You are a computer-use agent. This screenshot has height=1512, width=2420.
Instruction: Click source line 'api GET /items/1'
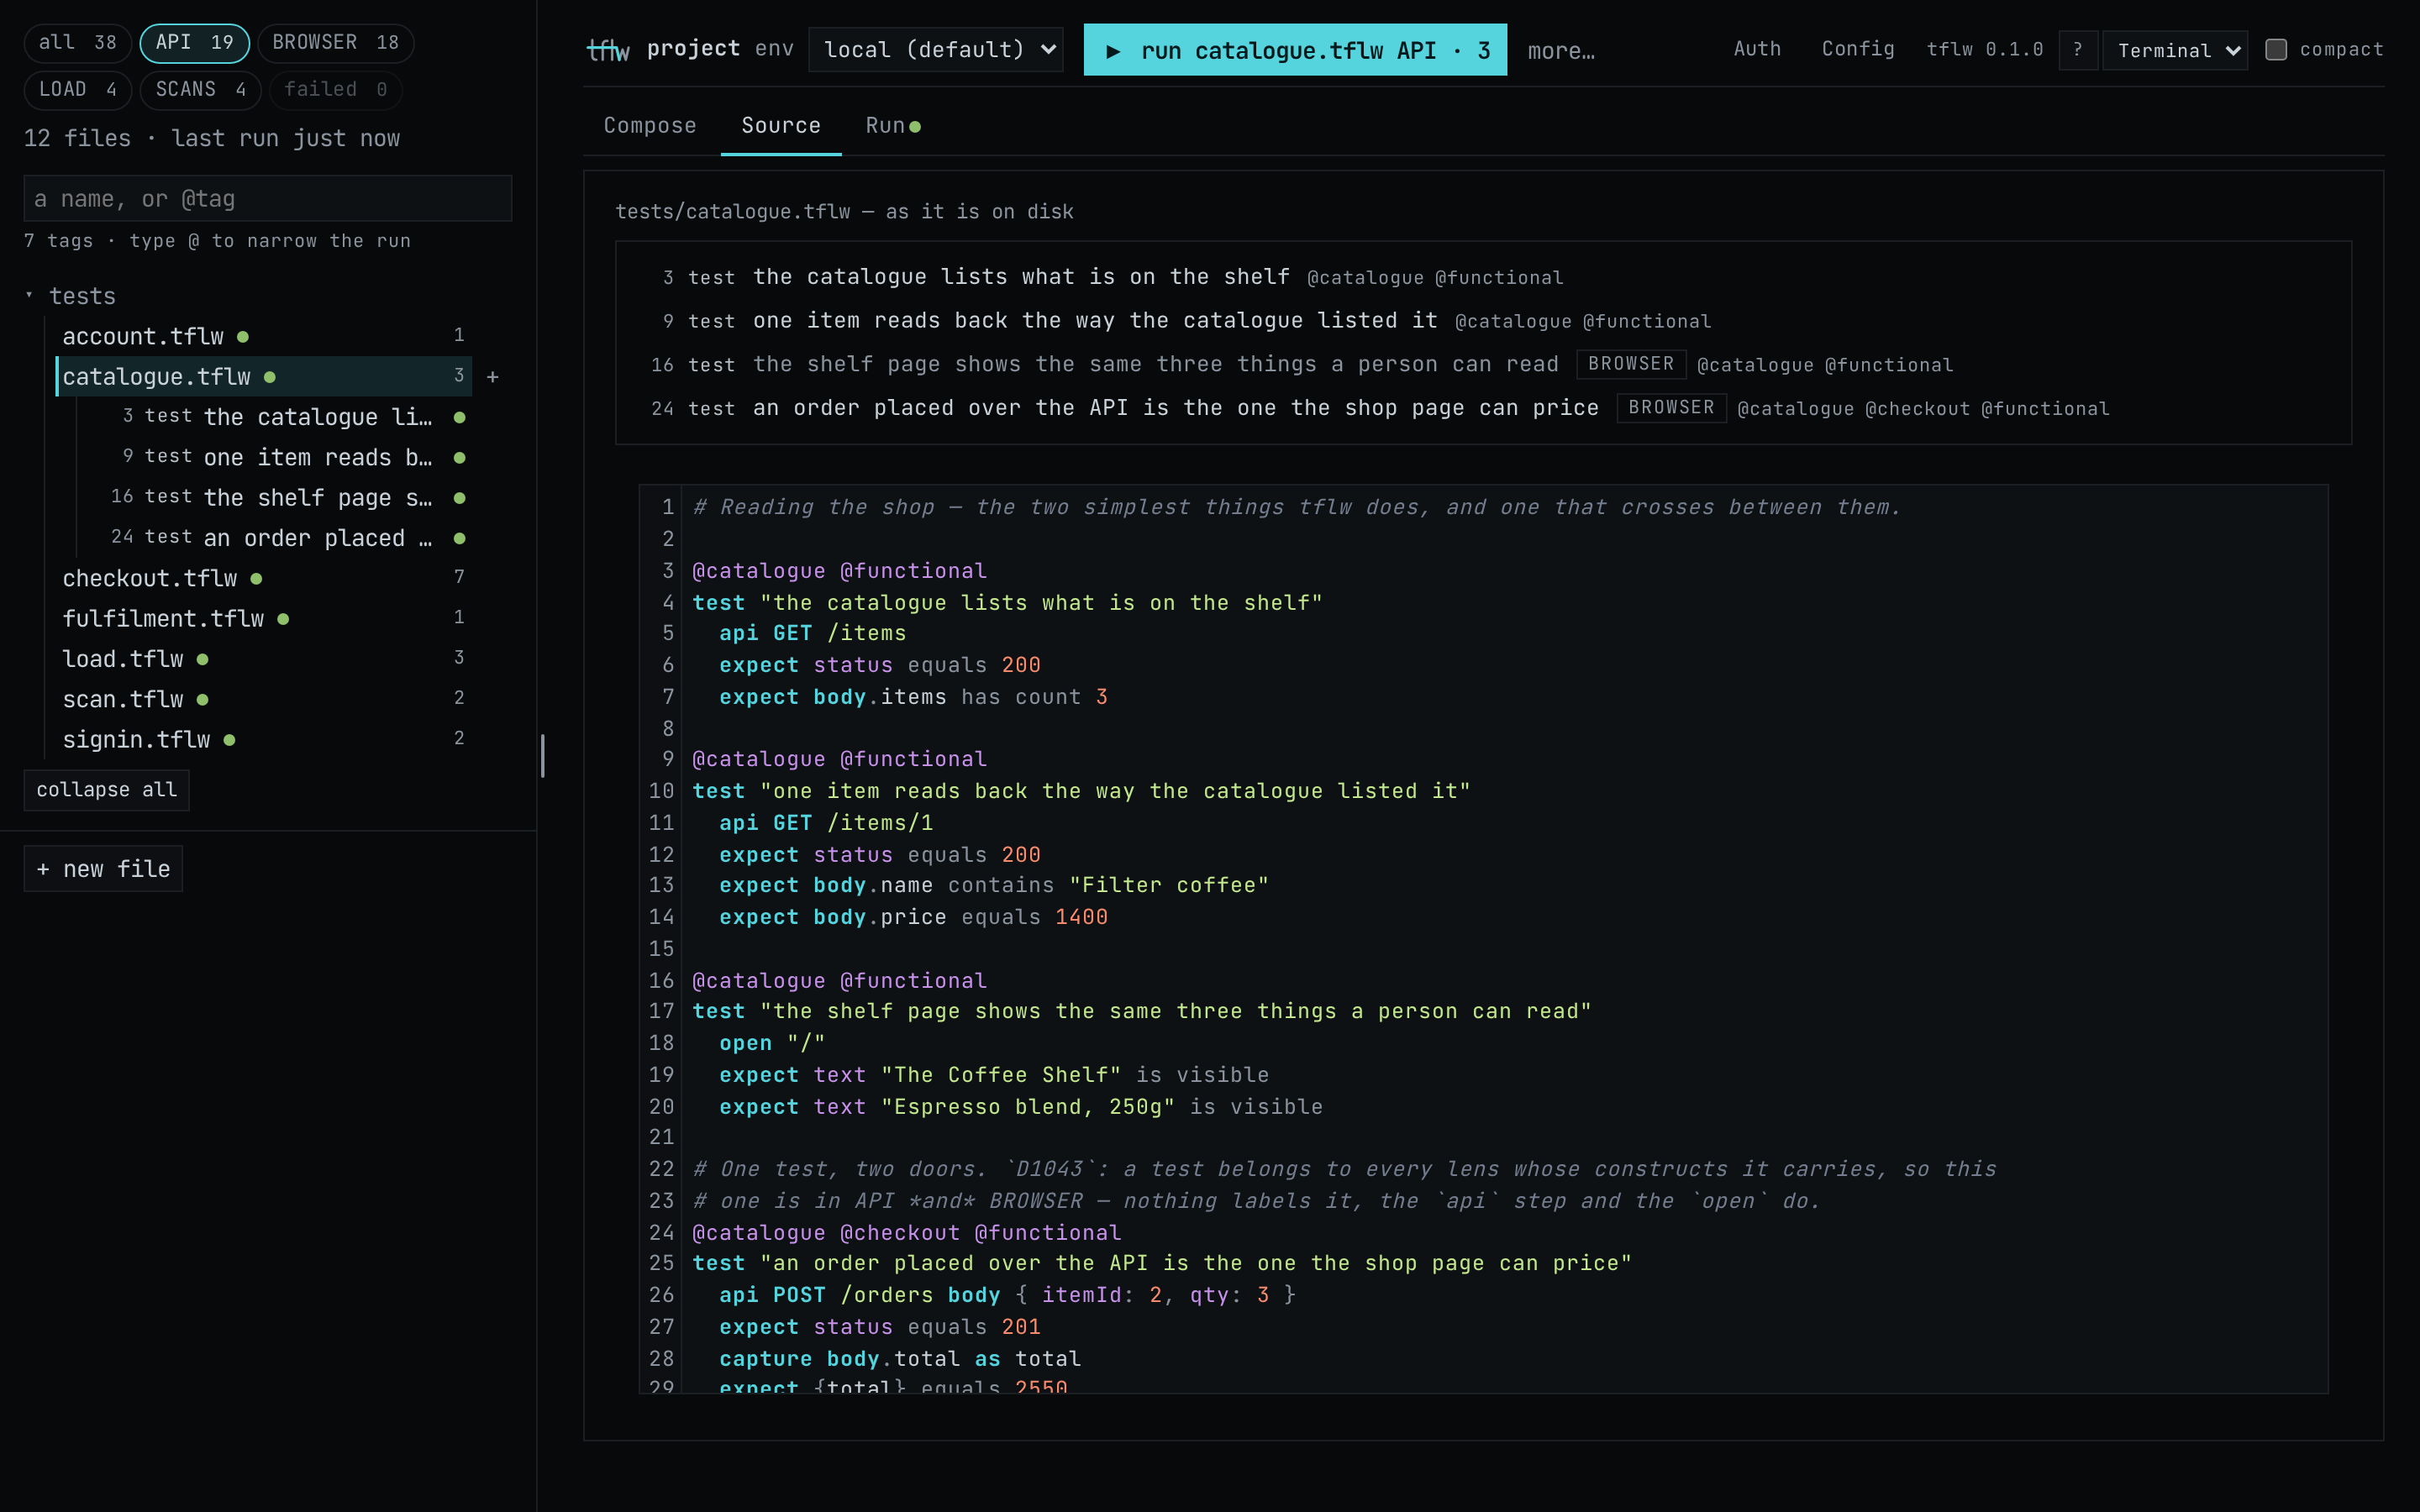(x=826, y=823)
